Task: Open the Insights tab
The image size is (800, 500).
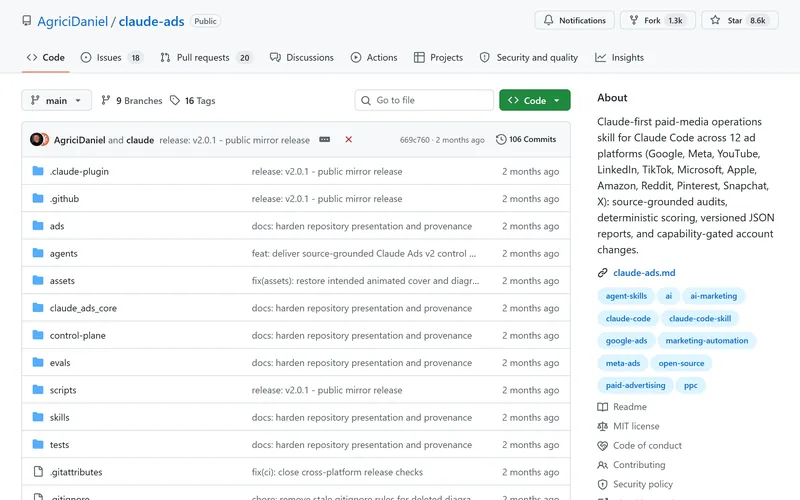Action: pyautogui.click(x=619, y=57)
